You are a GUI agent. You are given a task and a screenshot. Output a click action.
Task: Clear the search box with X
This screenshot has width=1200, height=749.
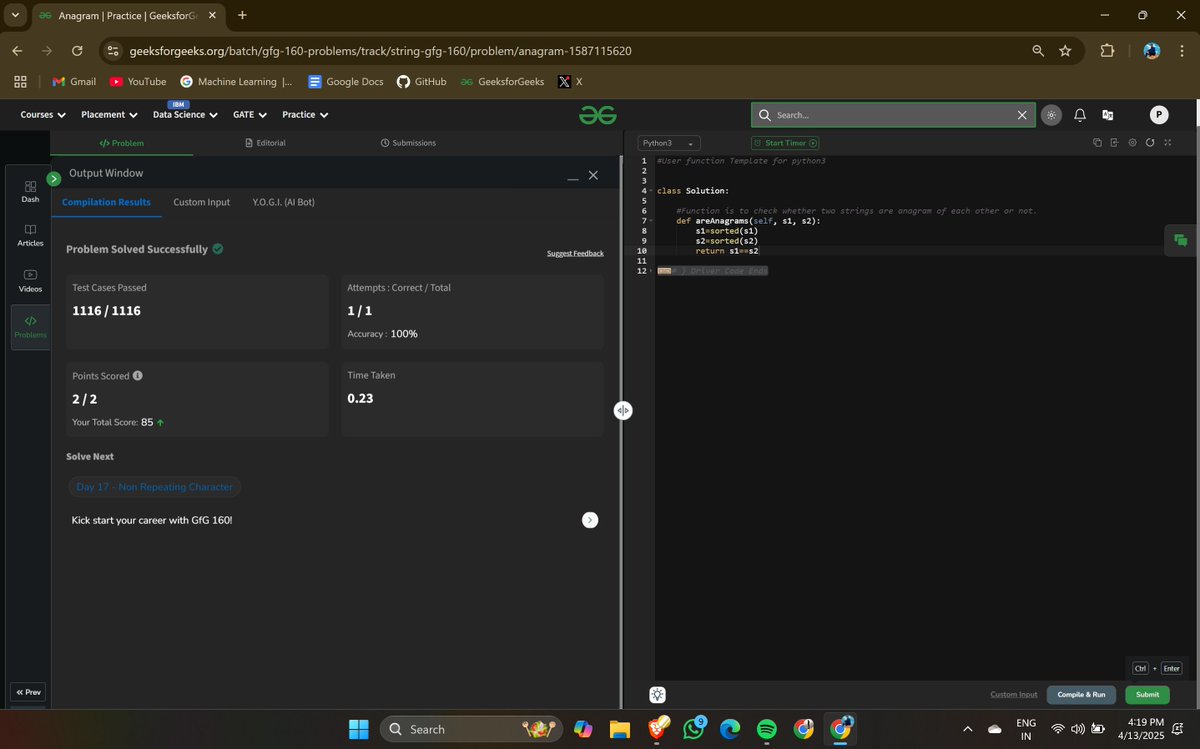click(1022, 115)
